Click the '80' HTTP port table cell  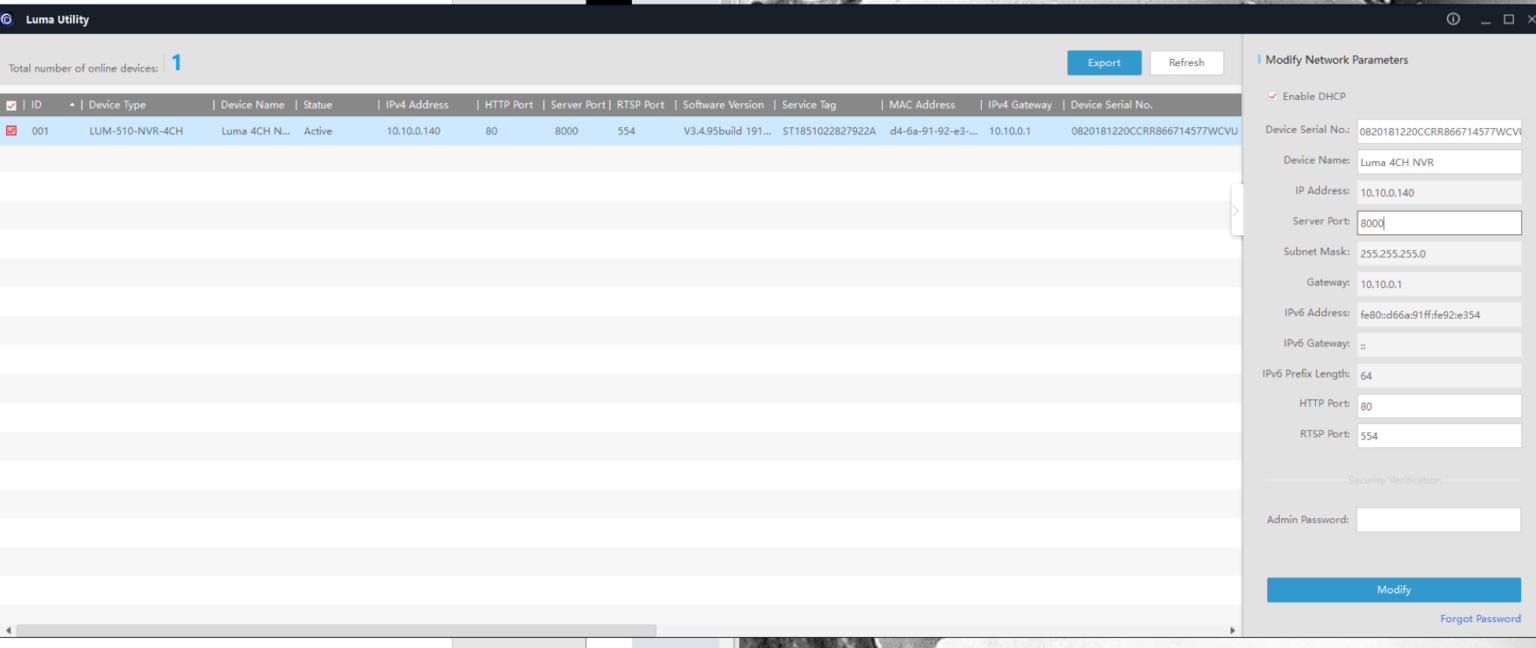point(491,131)
